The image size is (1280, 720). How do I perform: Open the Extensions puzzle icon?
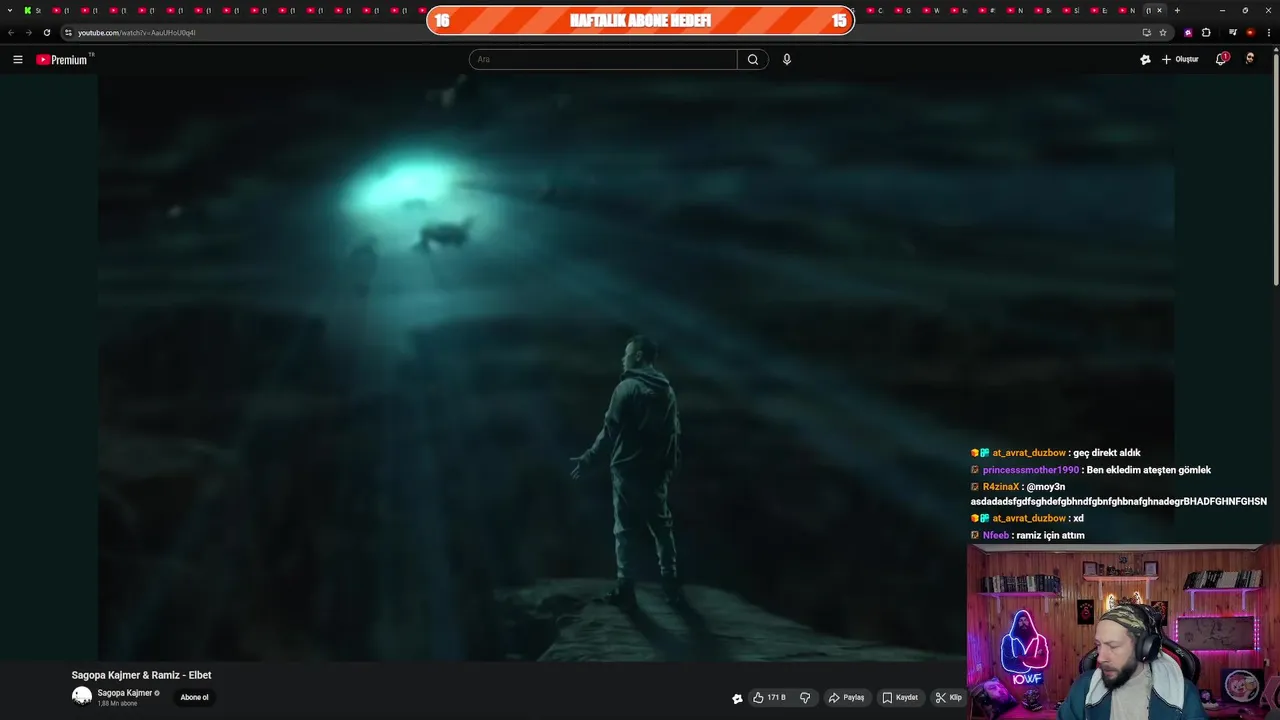click(1206, 32)
